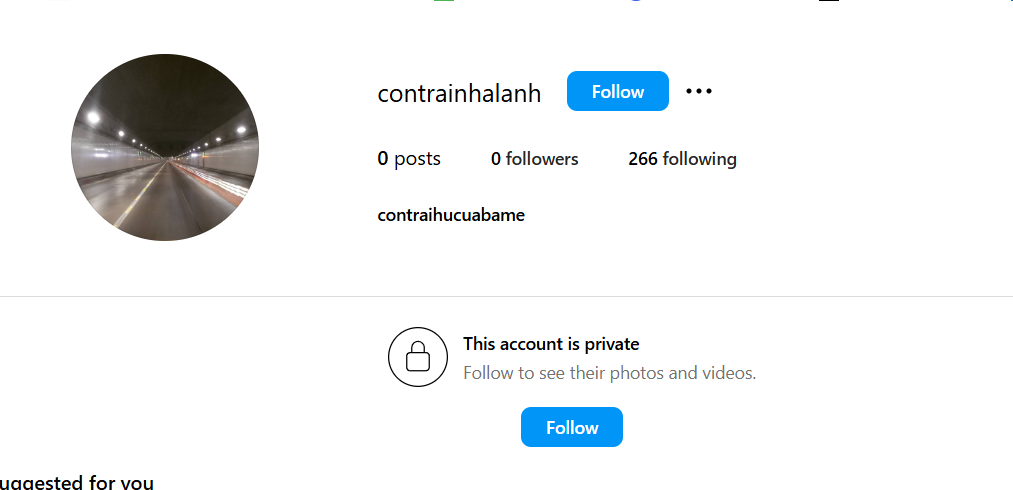Viewport: 1013px width, 490px height.
Task: Click the Follow button beside the username
Action: [617, 92]
